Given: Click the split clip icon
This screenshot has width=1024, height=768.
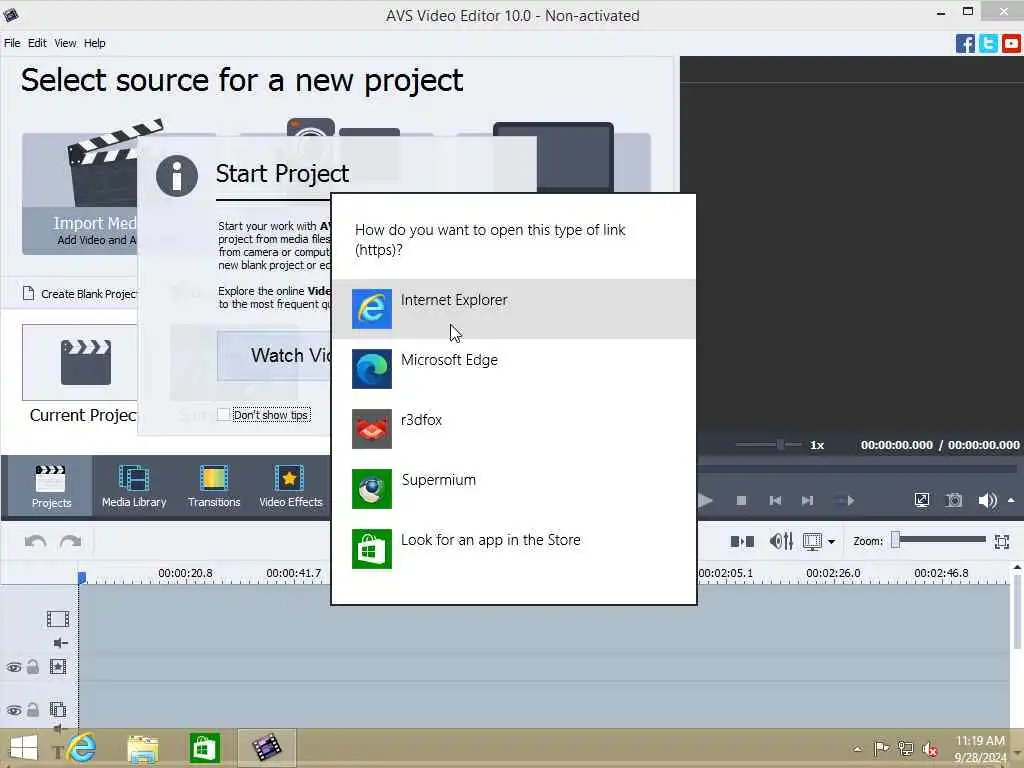Looking at the screenshot, I should (742, 541).
